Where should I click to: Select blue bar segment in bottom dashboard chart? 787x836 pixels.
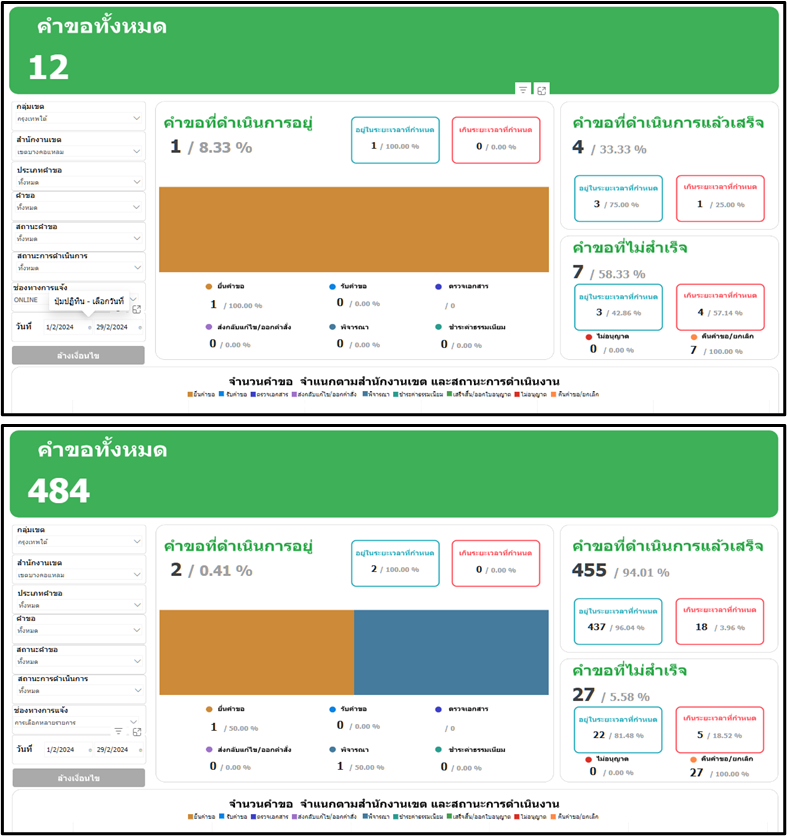(451, 652)
